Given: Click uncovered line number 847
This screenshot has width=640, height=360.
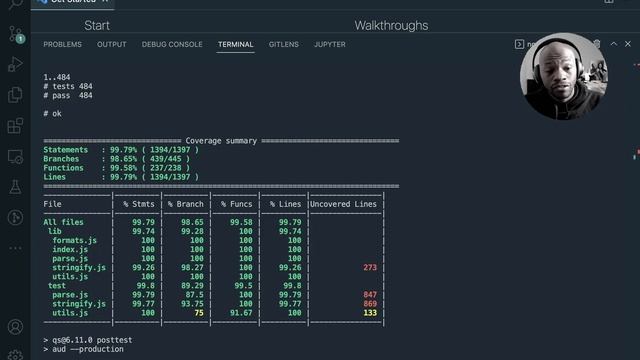Looking at the screenshot, I should [x=370, y=295].
